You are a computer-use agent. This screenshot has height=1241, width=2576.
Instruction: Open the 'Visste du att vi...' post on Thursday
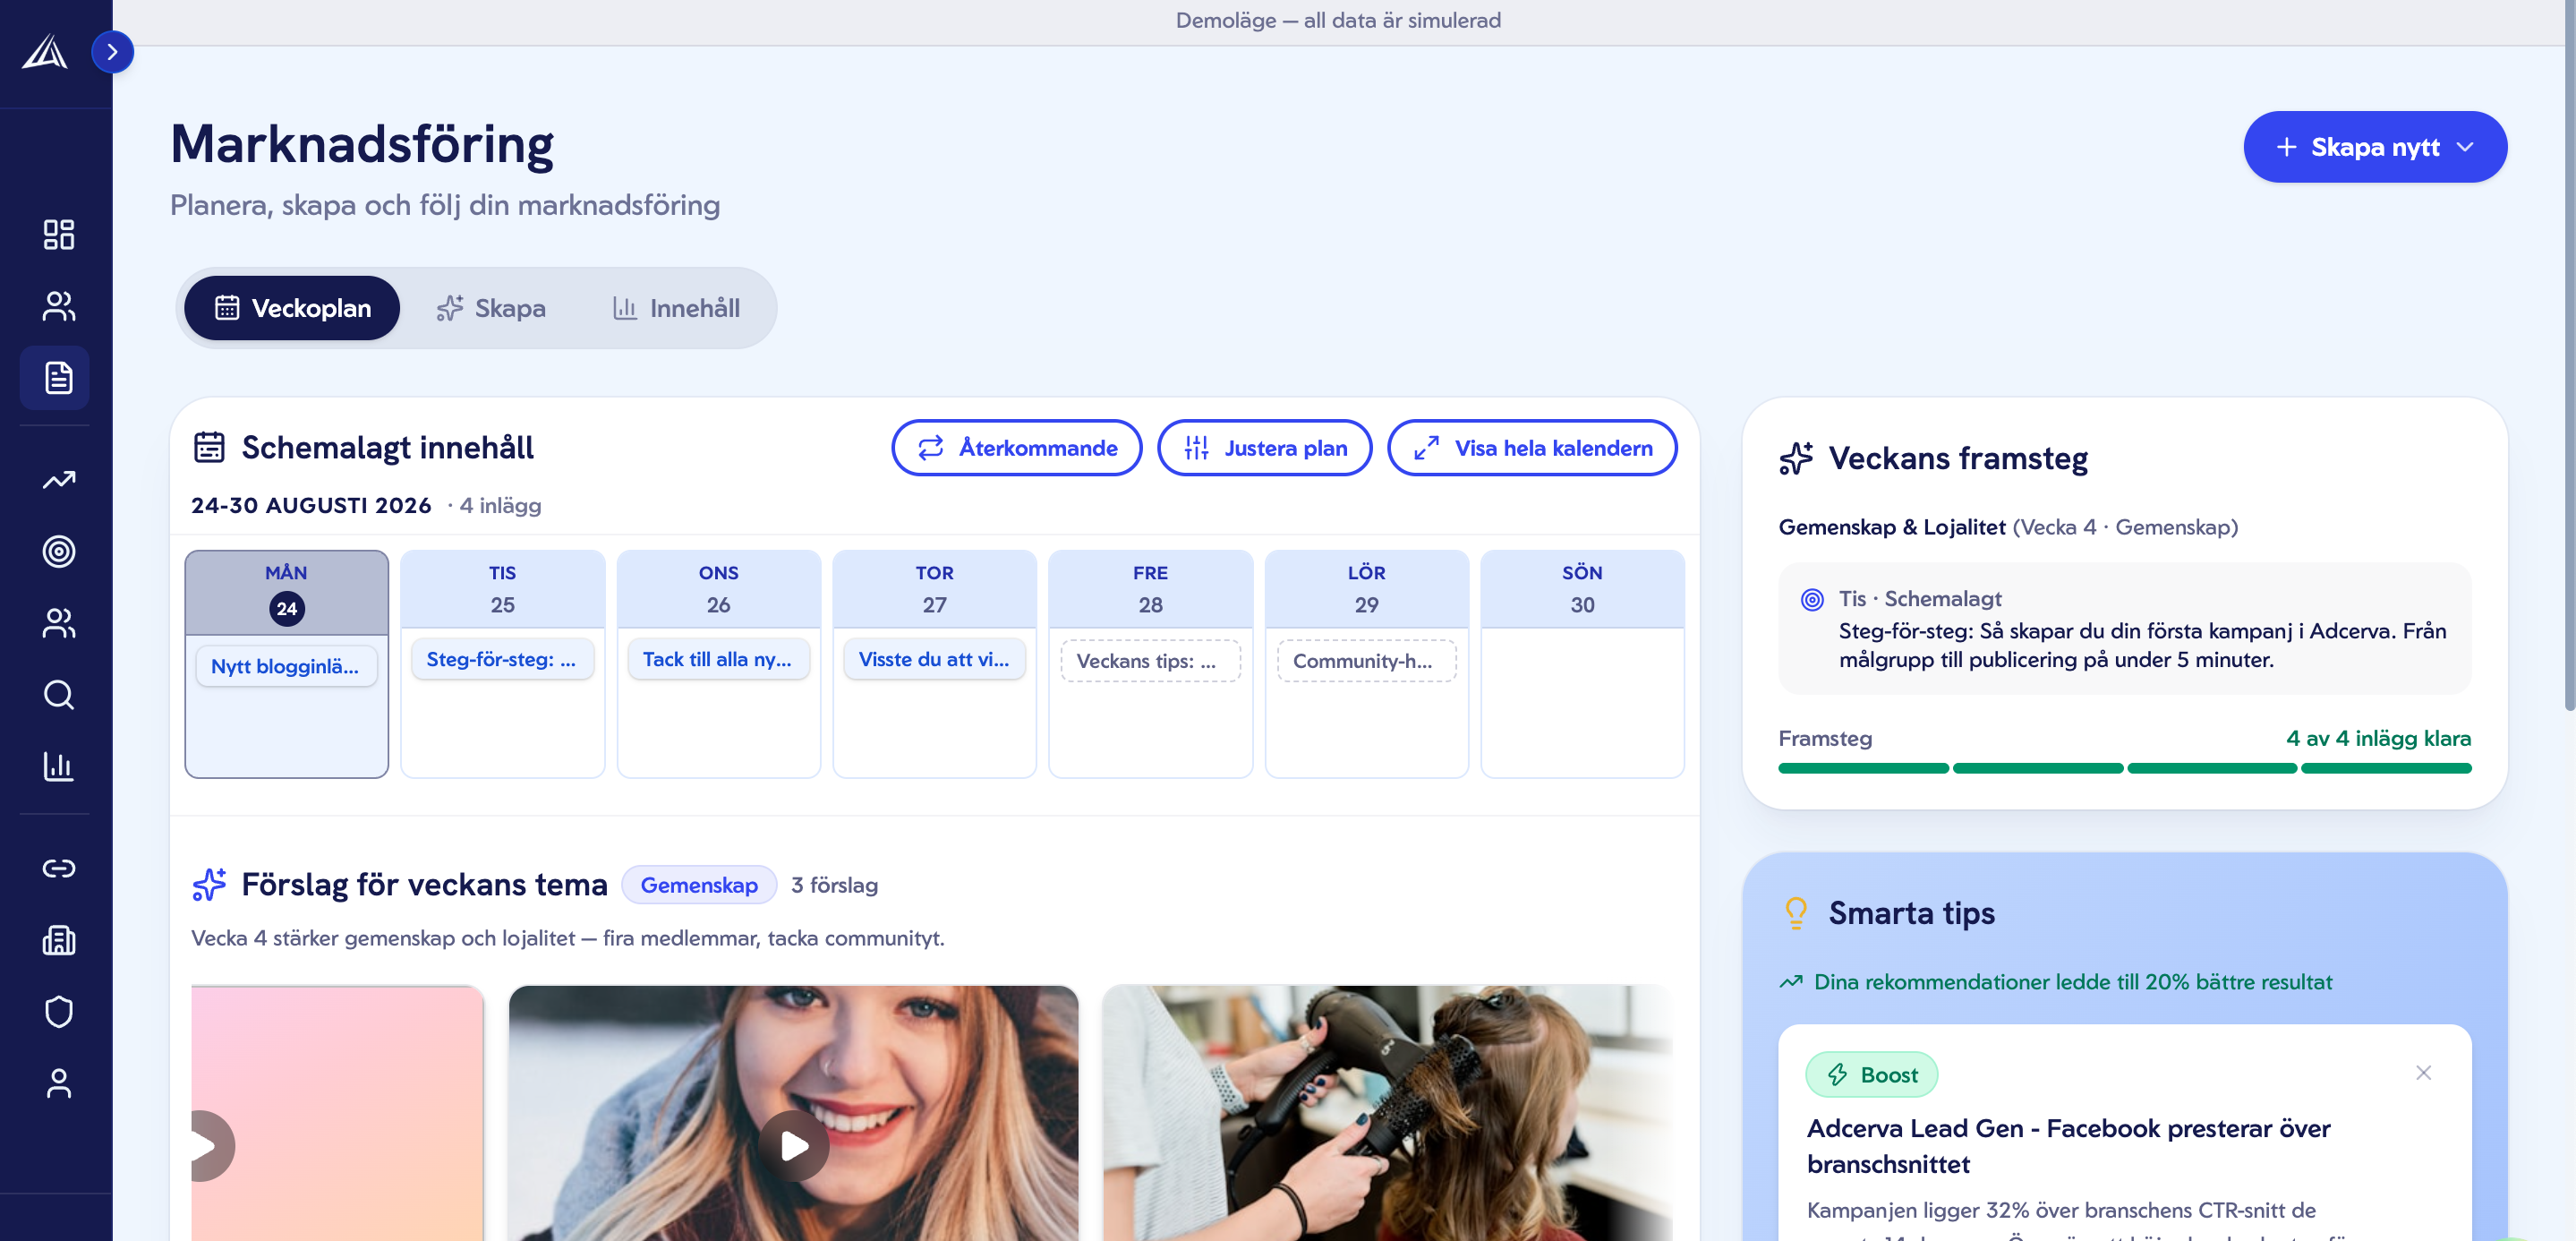935,660
